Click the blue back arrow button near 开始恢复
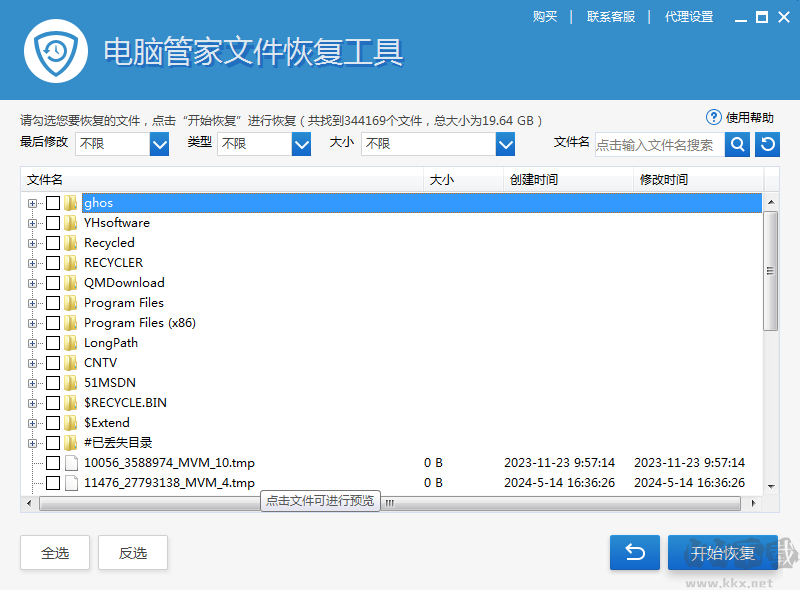 click(634, 552)
